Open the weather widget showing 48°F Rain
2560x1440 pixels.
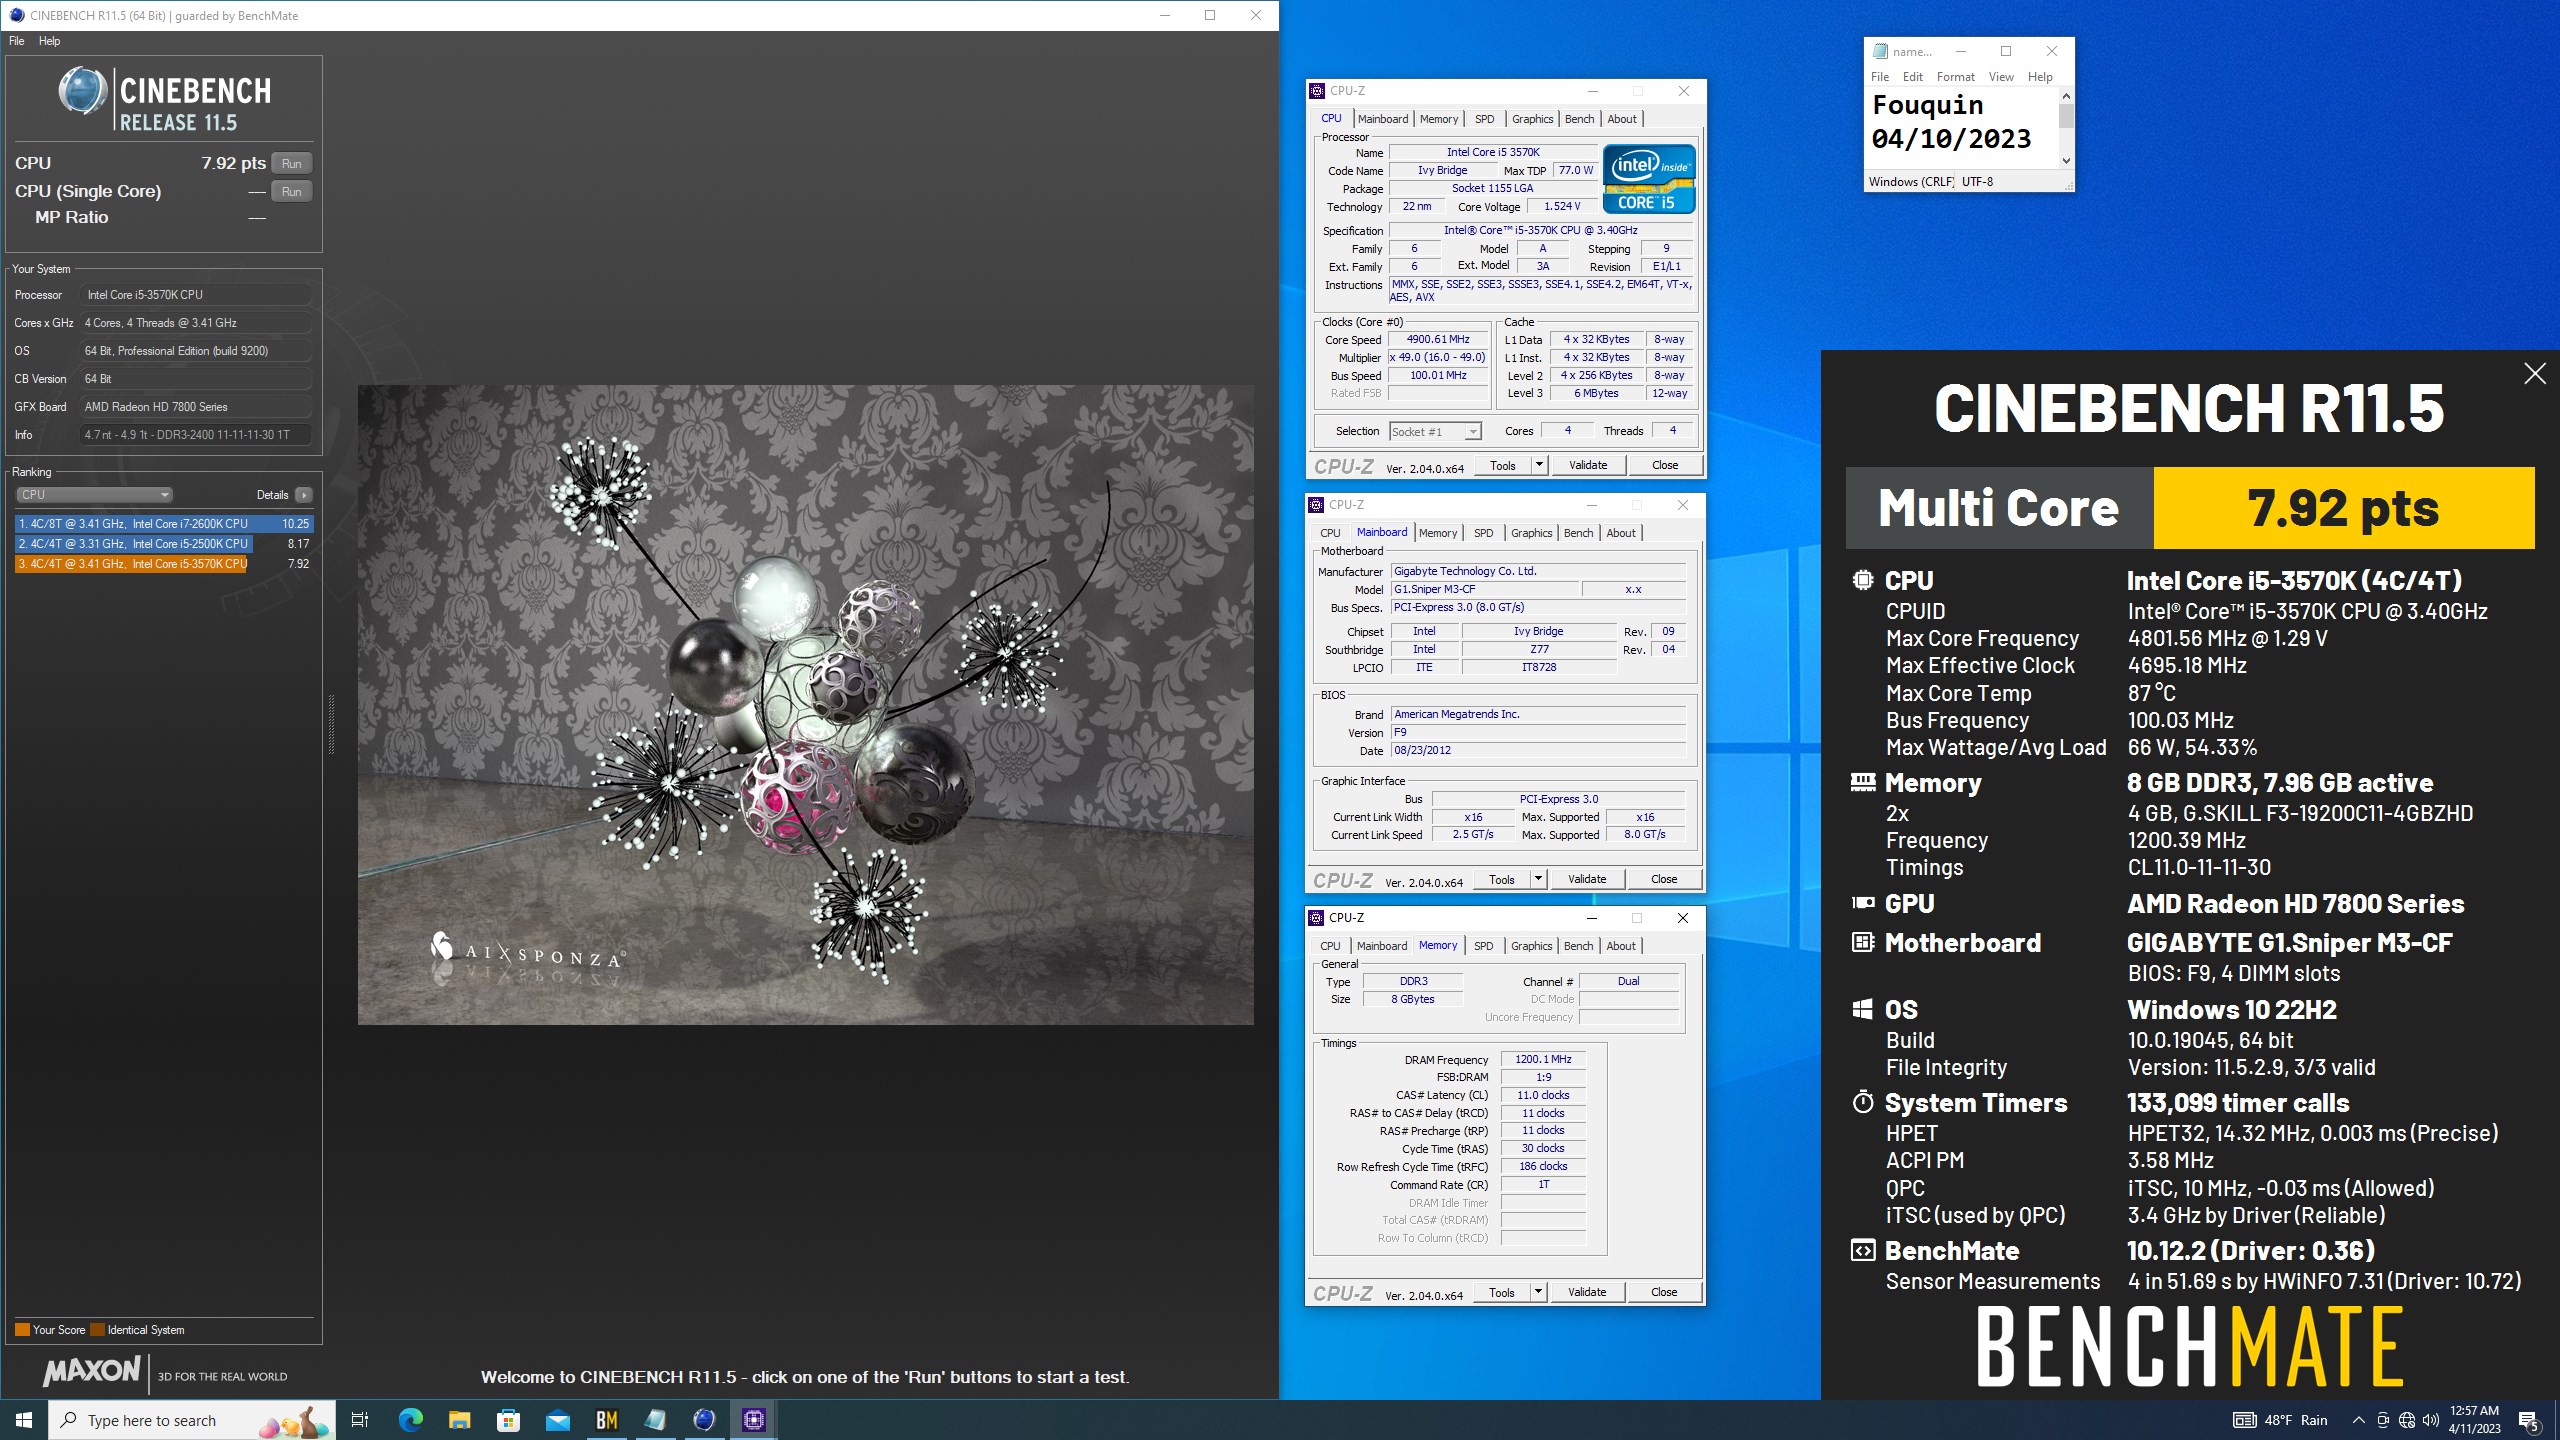[x=2281, y=1420]
